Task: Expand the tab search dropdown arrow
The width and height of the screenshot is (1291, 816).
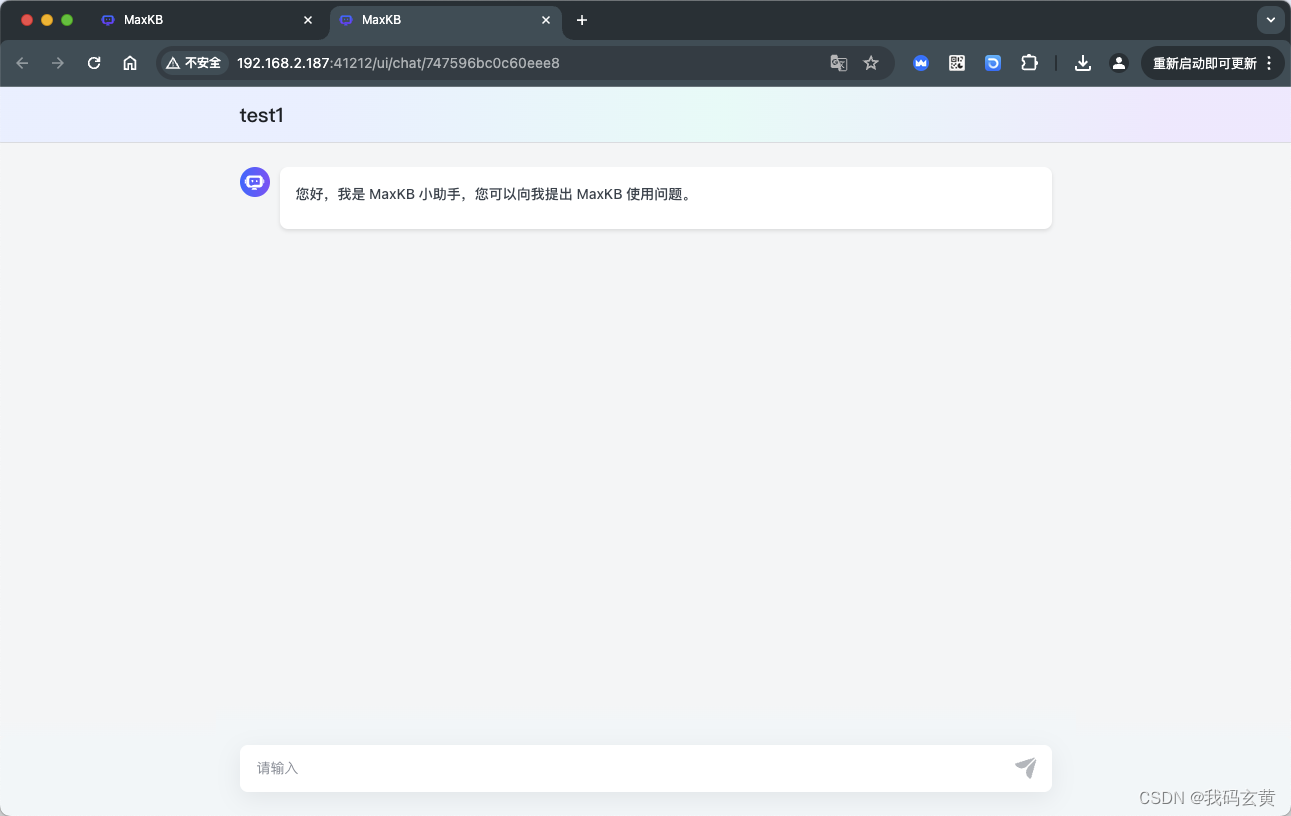Action: 1271,20
